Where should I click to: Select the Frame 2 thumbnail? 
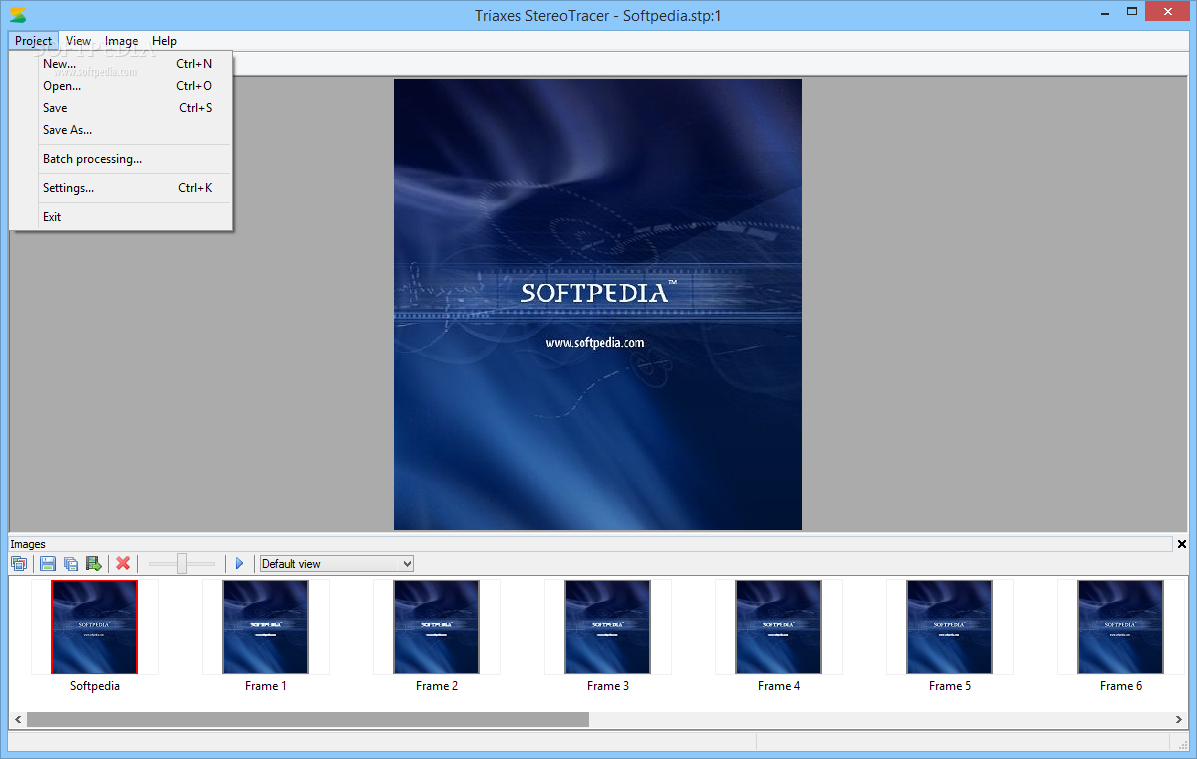(x=437, y=627)
